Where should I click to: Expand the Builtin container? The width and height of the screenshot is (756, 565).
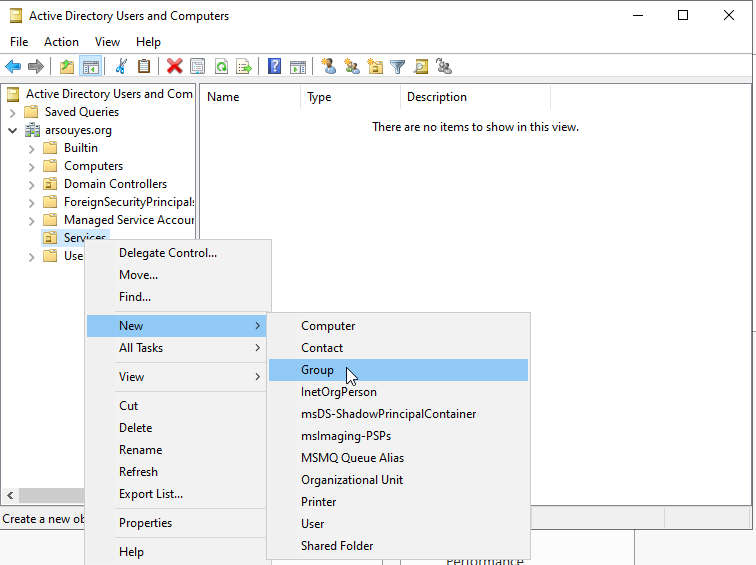[x=31, y=149]
